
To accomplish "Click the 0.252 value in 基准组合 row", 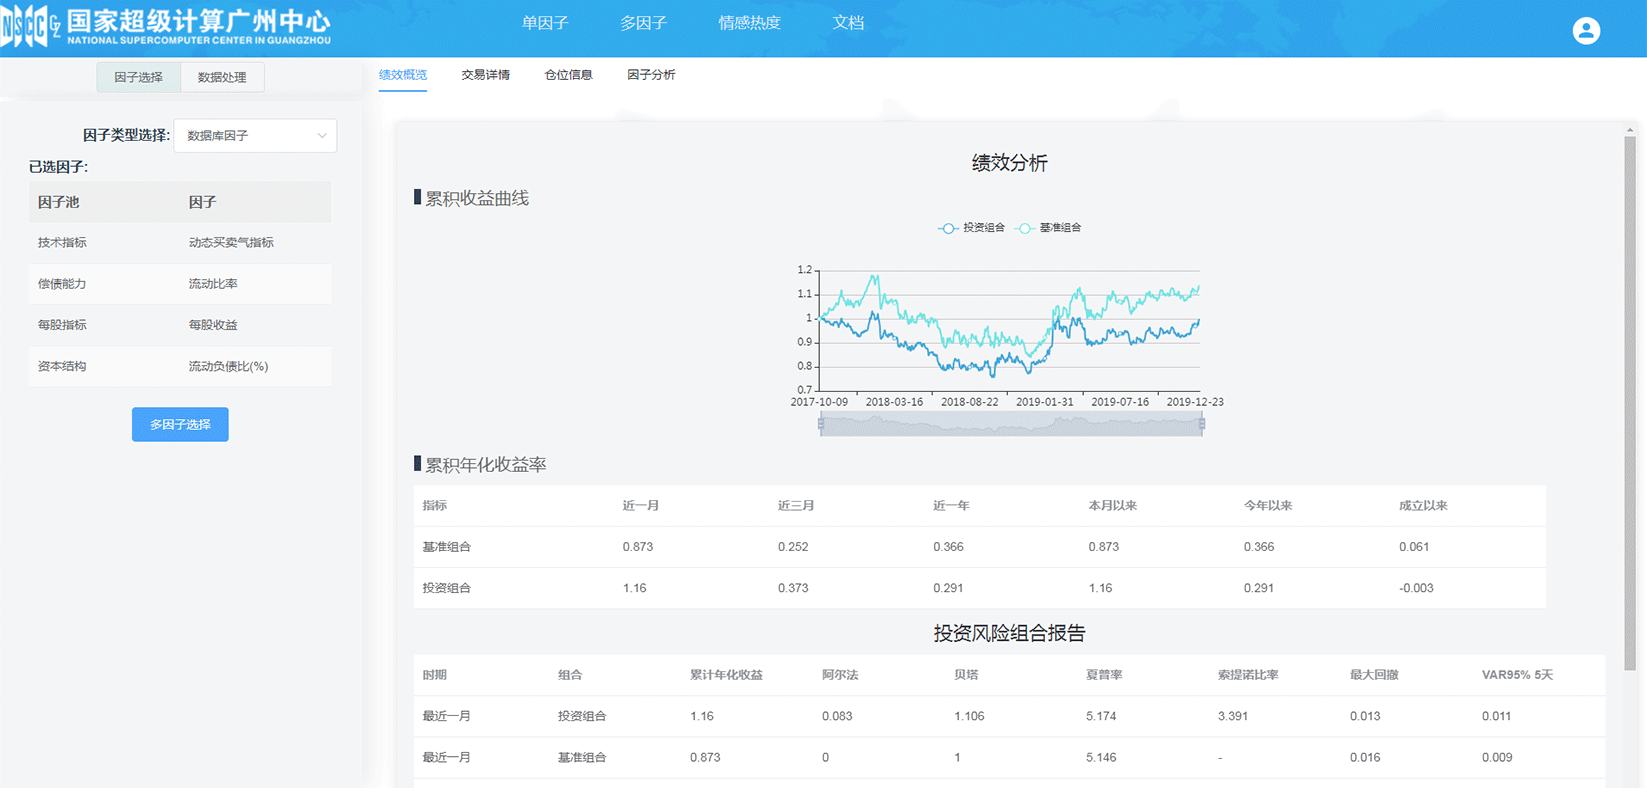I will [x=793, y=547].
